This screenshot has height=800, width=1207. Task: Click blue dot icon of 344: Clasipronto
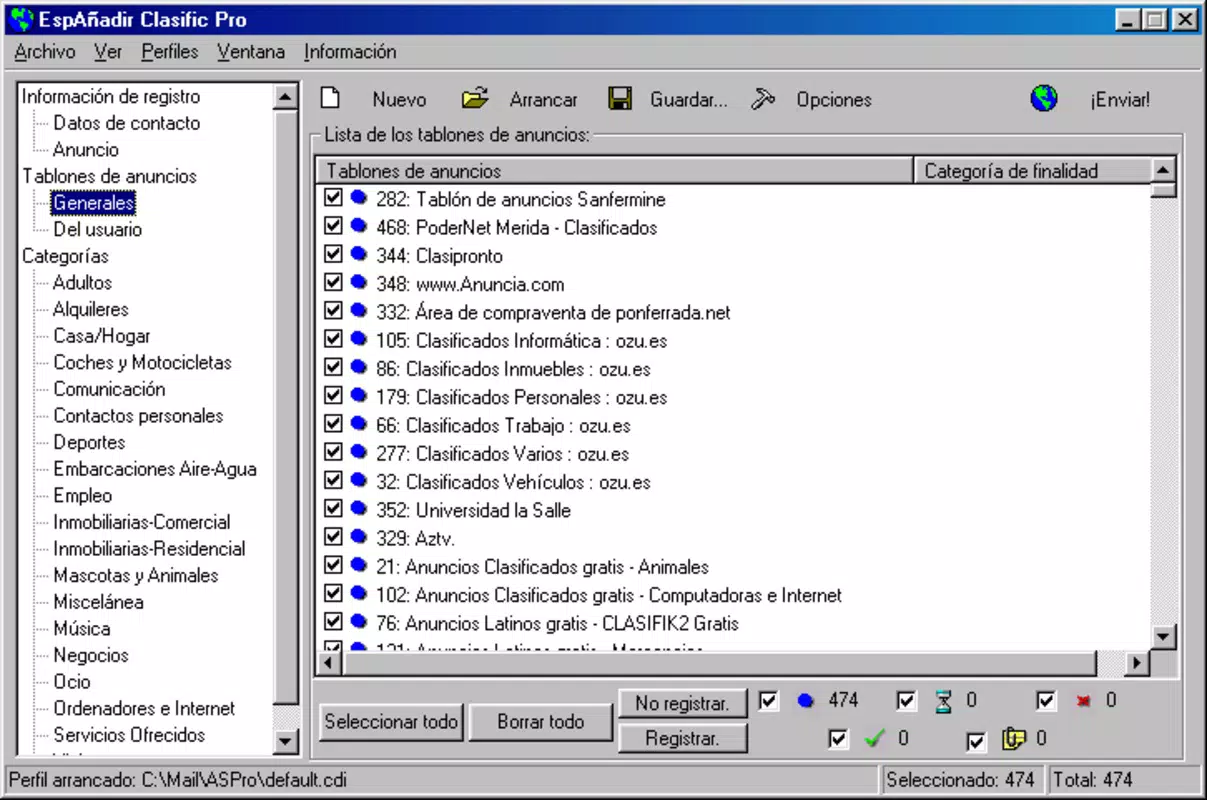coord(359,255)
